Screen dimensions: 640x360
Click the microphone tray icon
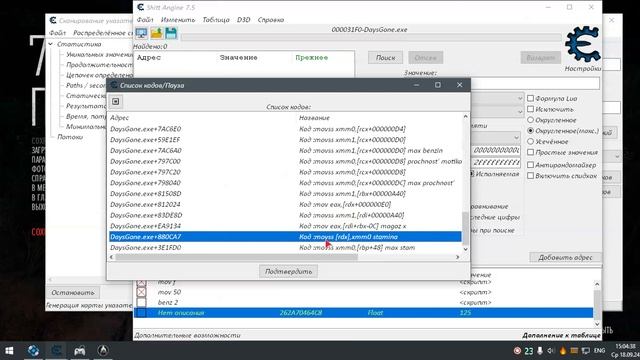(x=540, y=351)
